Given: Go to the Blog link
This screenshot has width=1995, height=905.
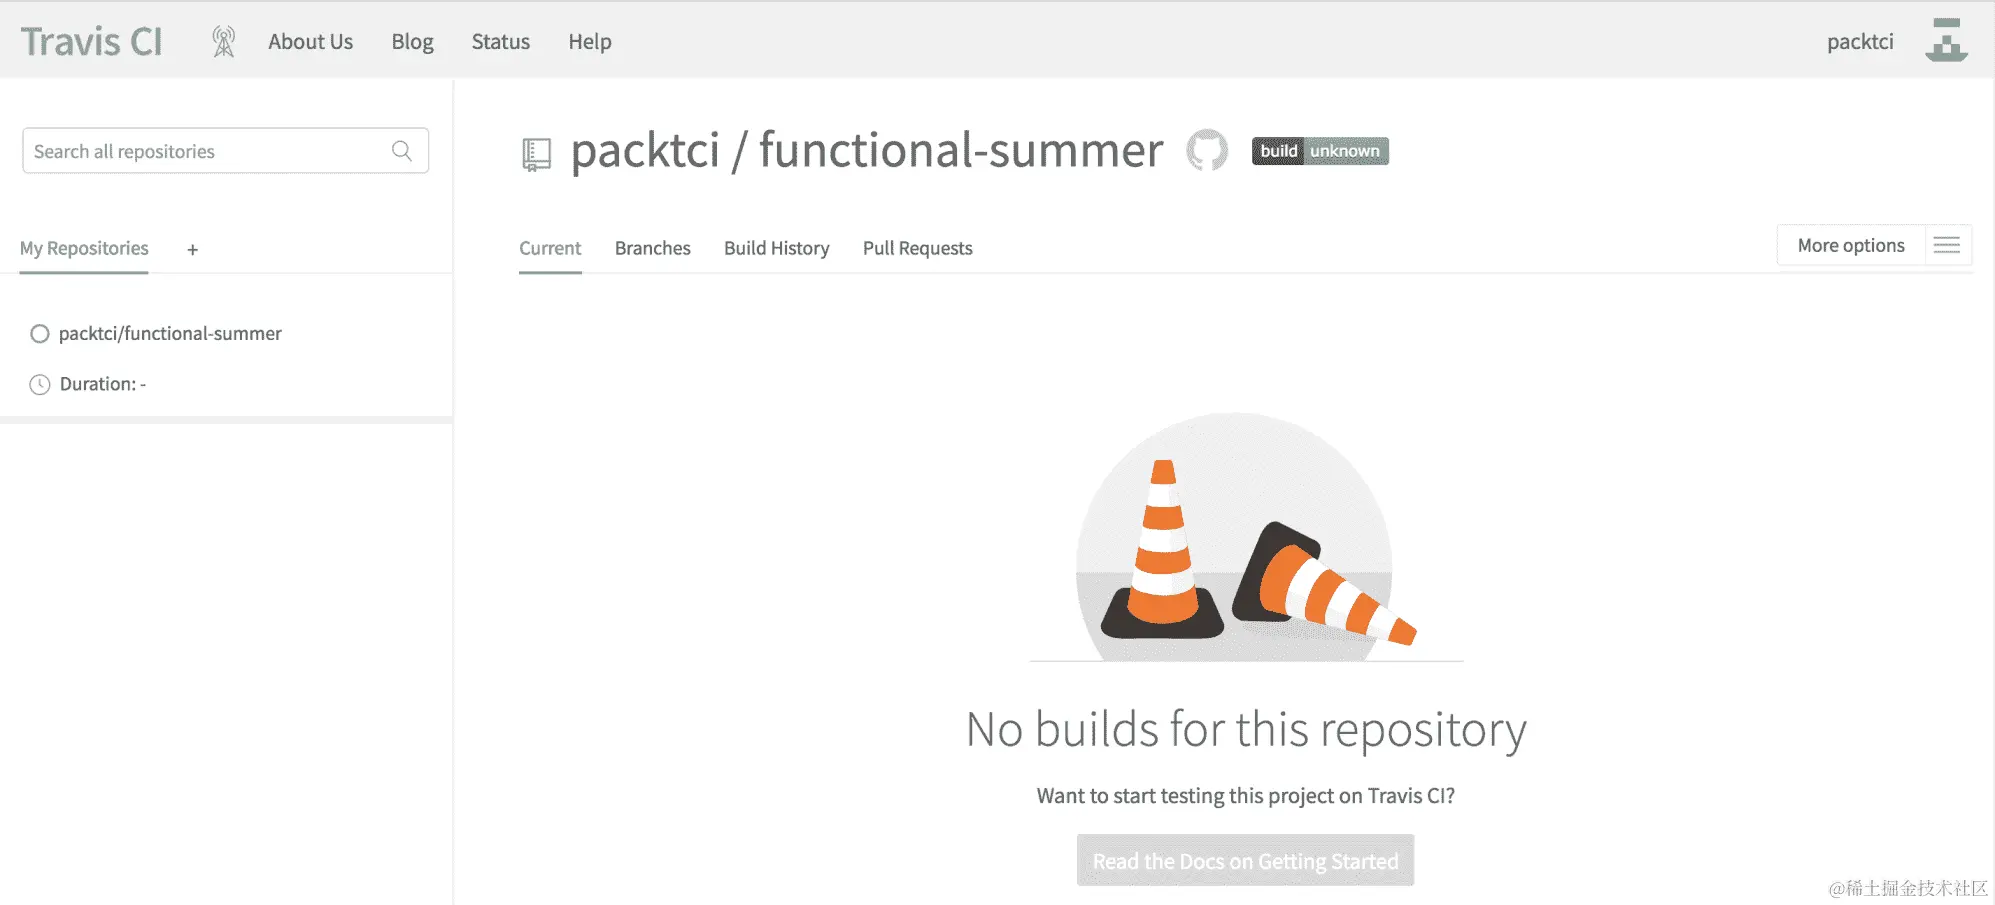Looking at the screenshot, I should tap(412, 42).
